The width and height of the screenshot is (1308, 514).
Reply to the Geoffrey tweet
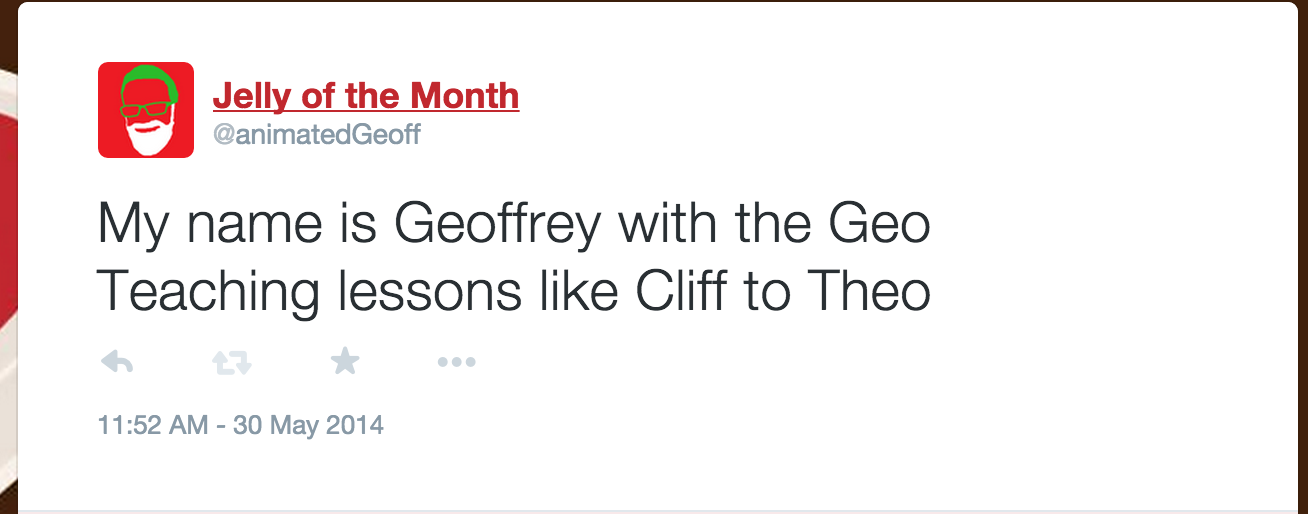117,363
